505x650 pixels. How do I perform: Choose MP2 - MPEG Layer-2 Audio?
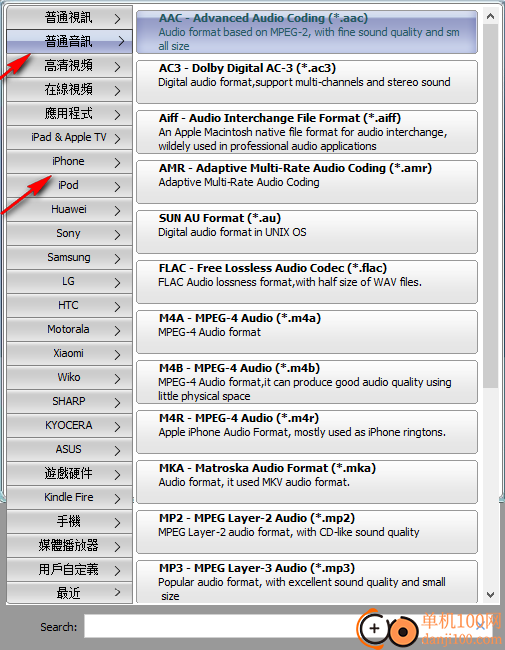[307, 532]
